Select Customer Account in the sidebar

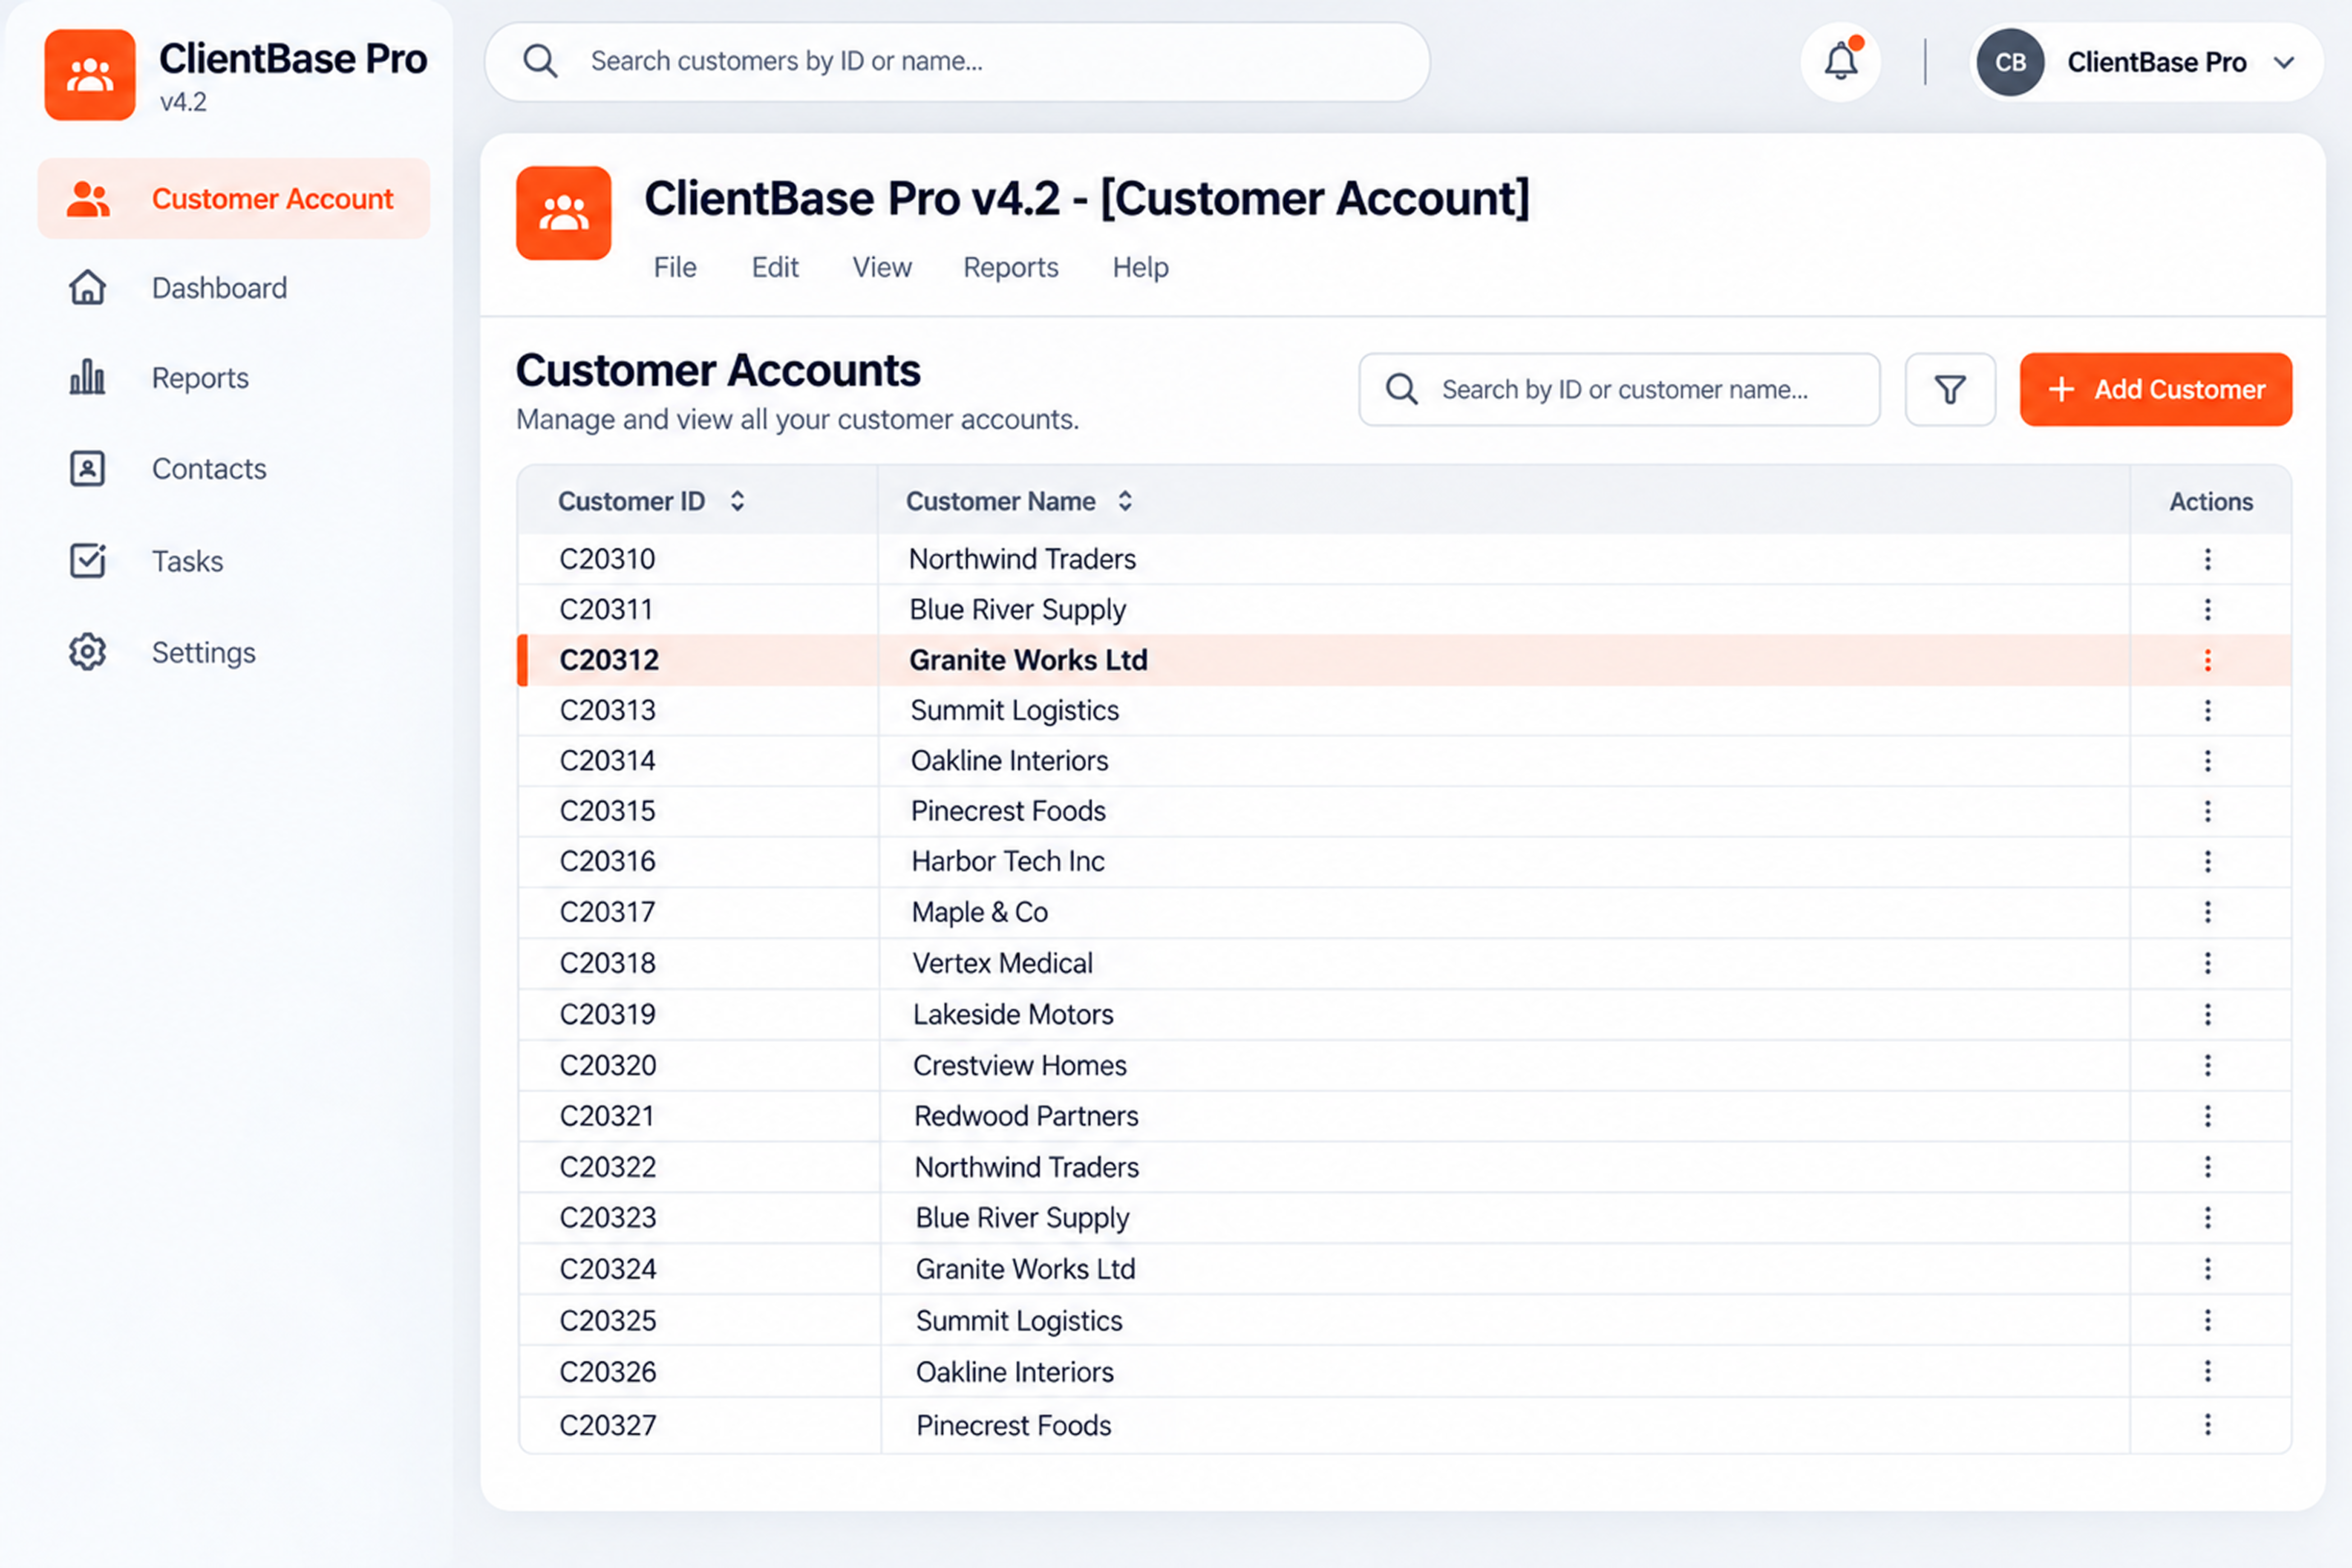tap(234, 198)
